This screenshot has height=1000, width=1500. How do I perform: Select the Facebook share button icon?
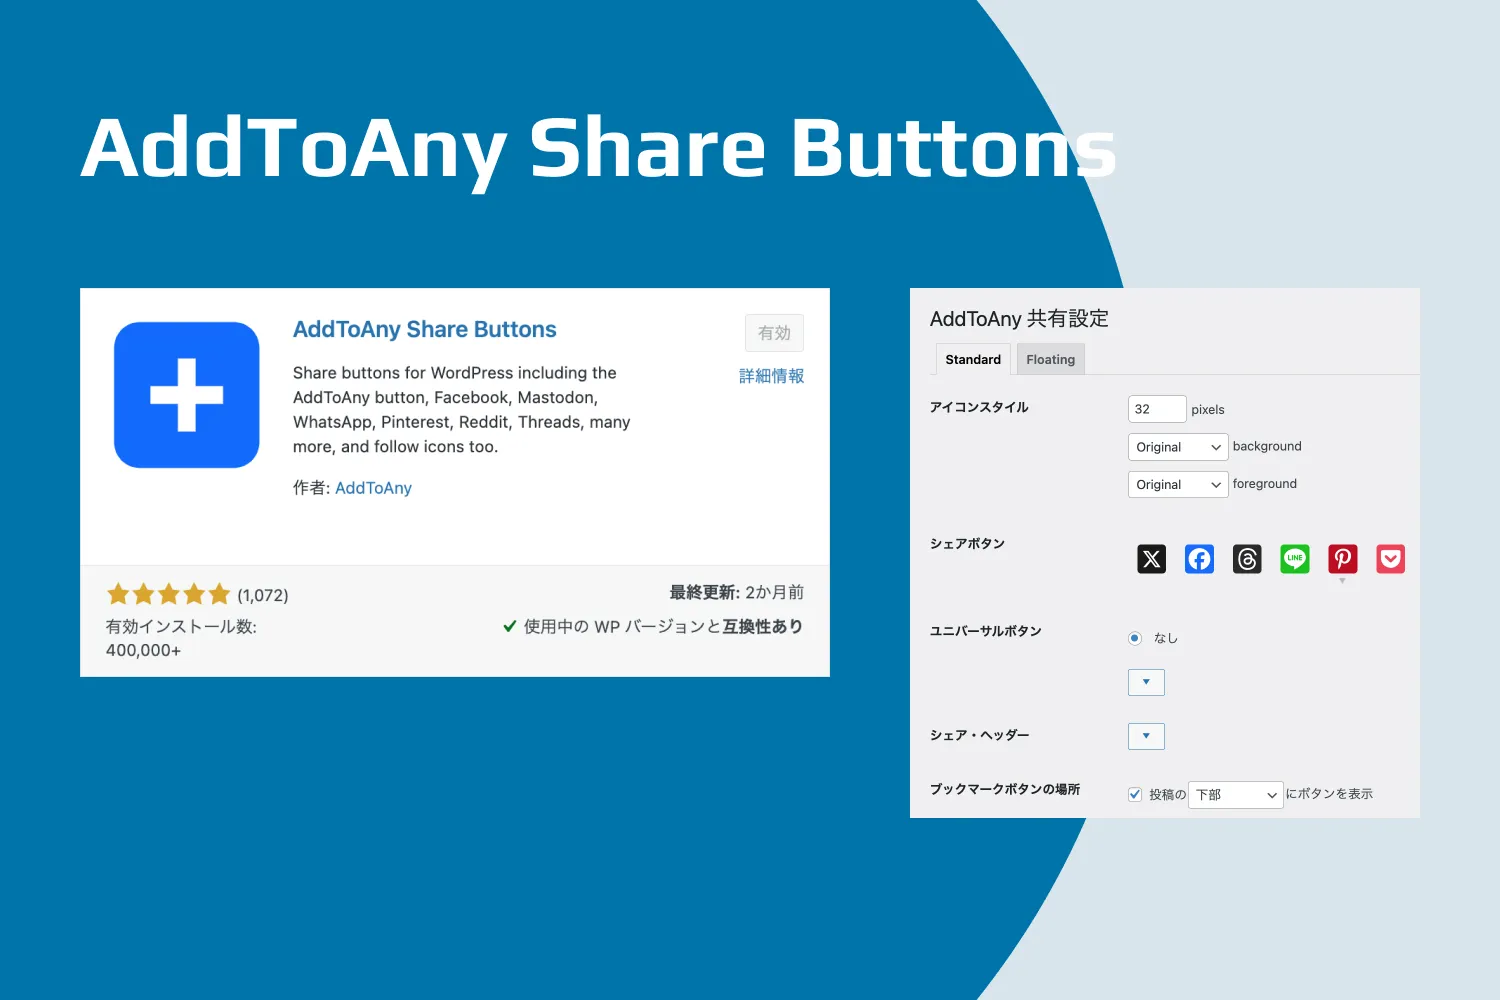(1199, 559)
